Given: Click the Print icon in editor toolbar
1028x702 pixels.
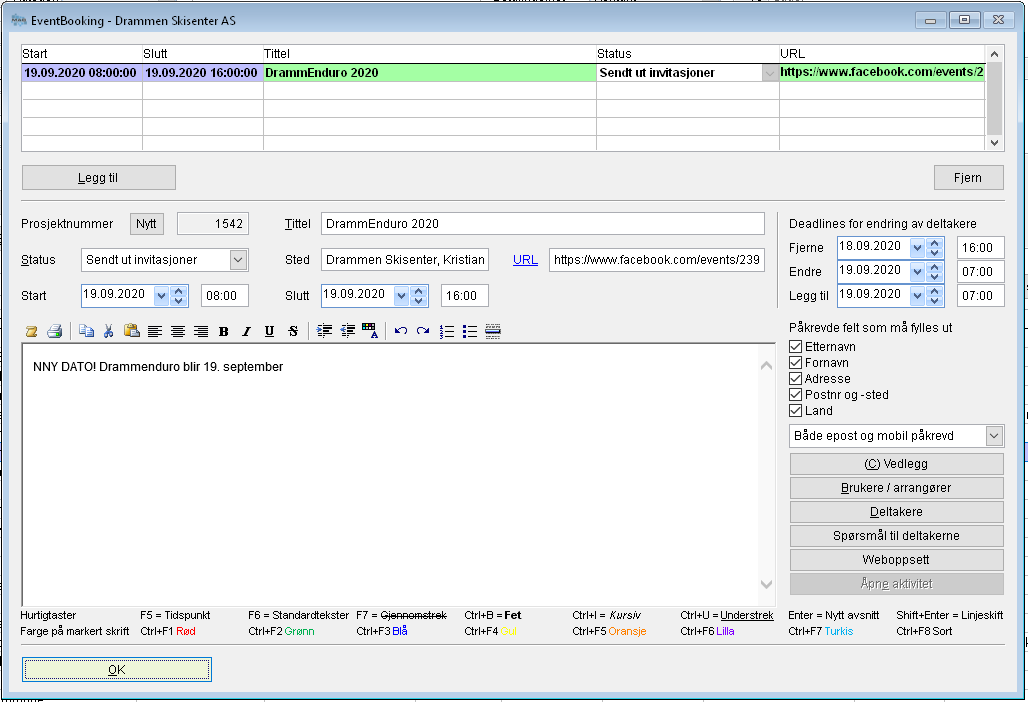Looking at the screenshot, I should pos(54,332).
